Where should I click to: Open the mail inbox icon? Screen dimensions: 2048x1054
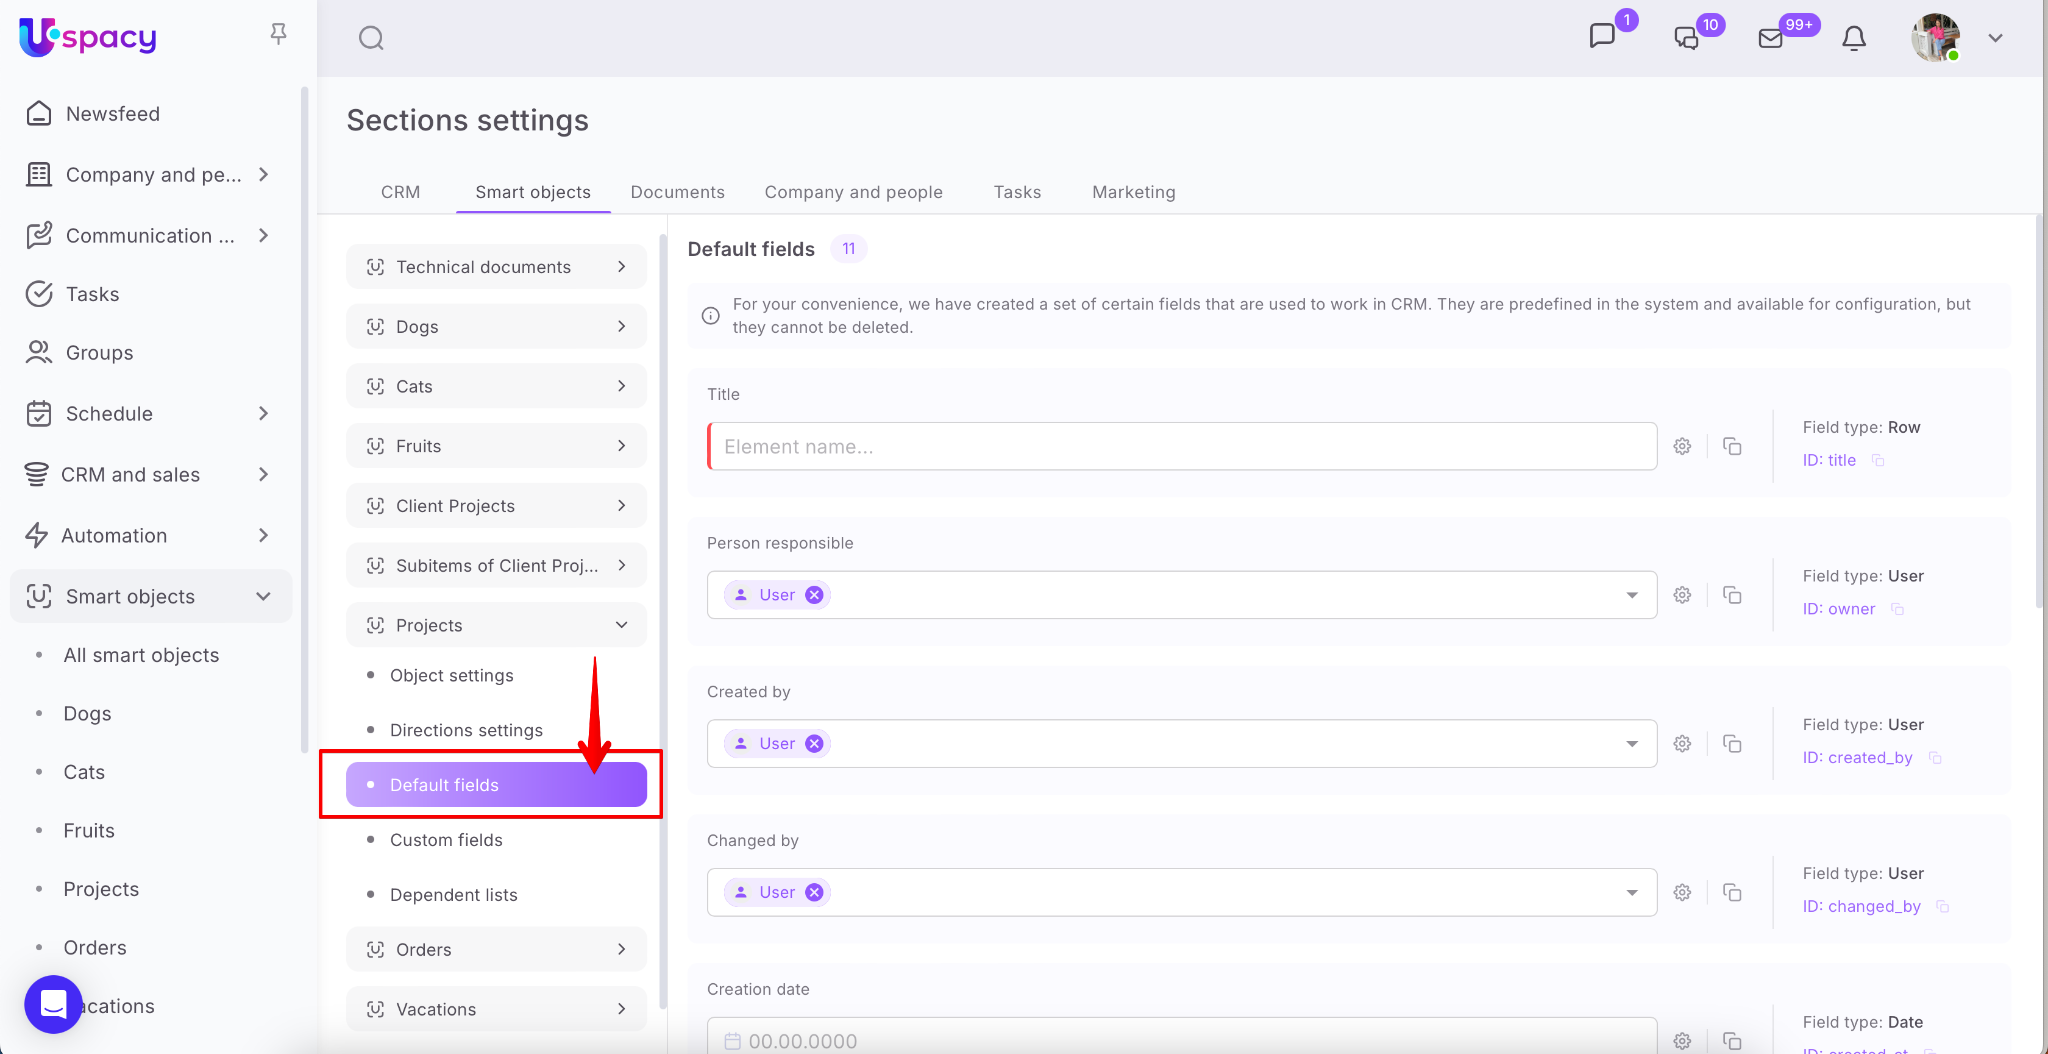(1770, 38)
